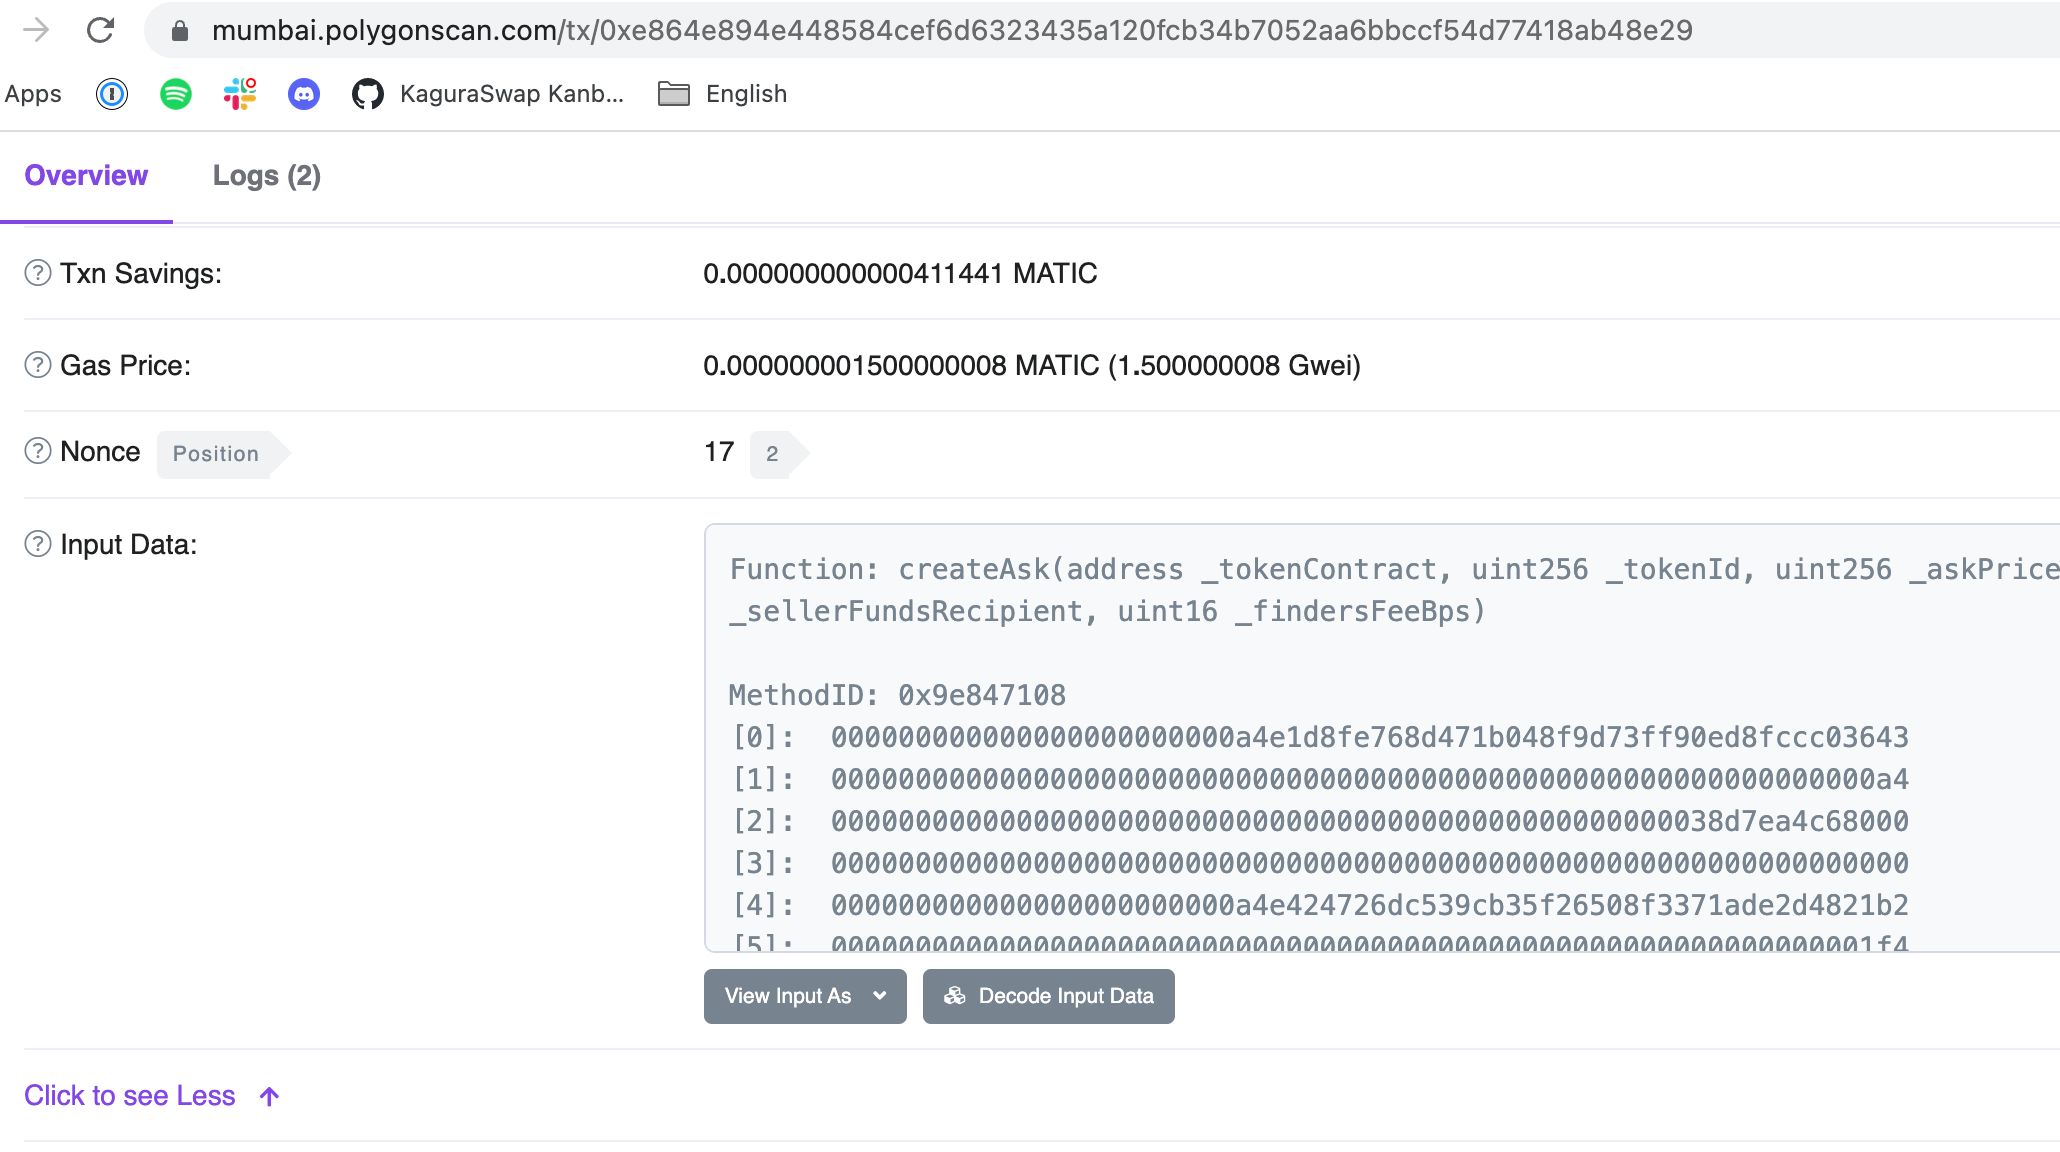Click Slack icon in browser toolbar
The height and width of the screenshot is (1152, 2060).
[x=238, y=93]
